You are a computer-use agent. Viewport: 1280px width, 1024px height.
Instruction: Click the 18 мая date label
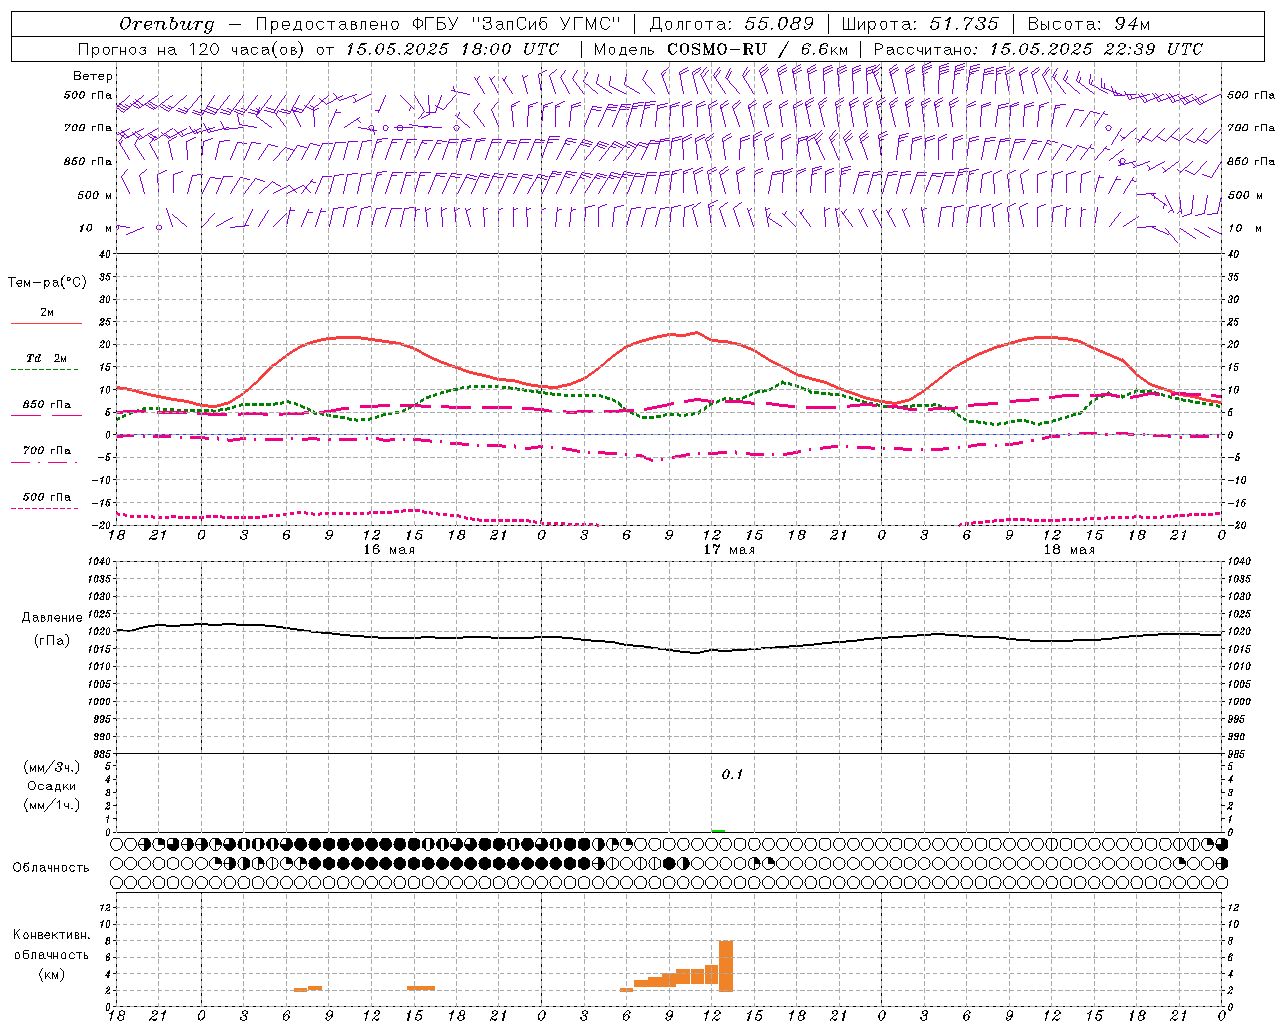1069,550
